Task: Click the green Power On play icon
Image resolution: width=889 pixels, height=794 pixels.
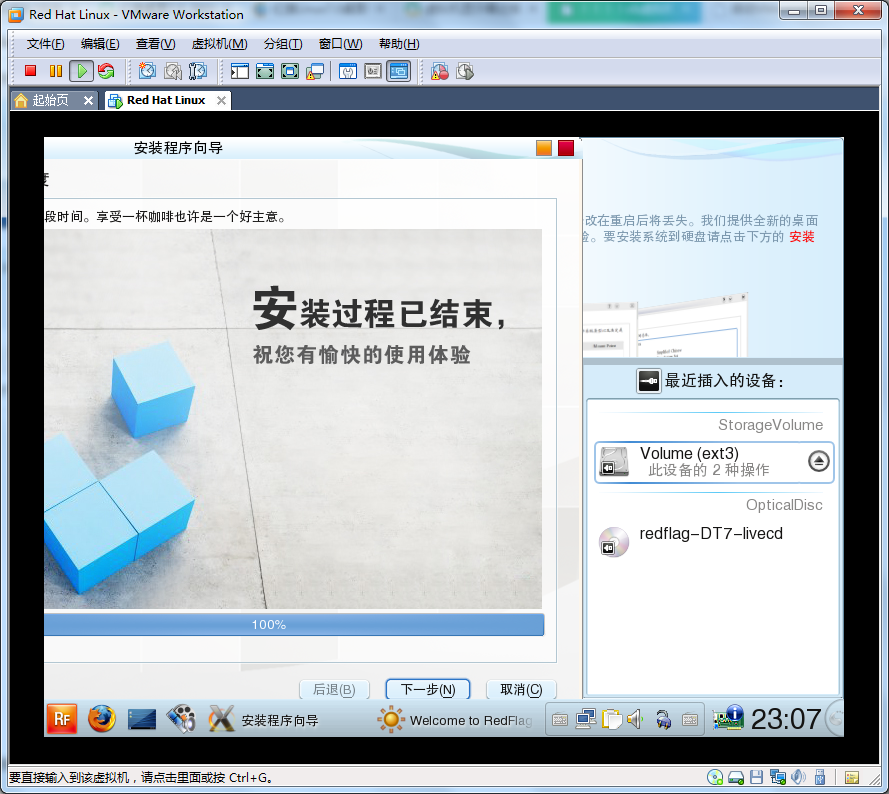Action: point(81,71)
